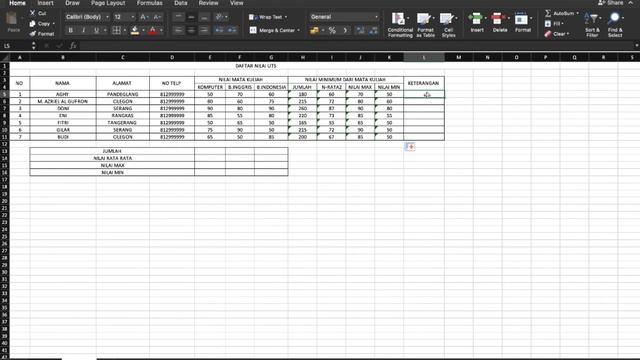Switch to the Insert tab

click(45, 3)
